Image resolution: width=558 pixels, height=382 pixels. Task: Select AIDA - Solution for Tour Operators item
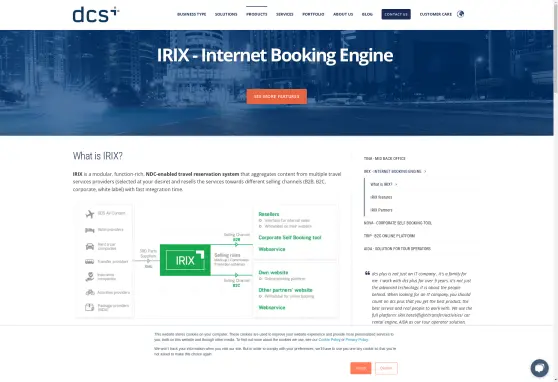397,248
